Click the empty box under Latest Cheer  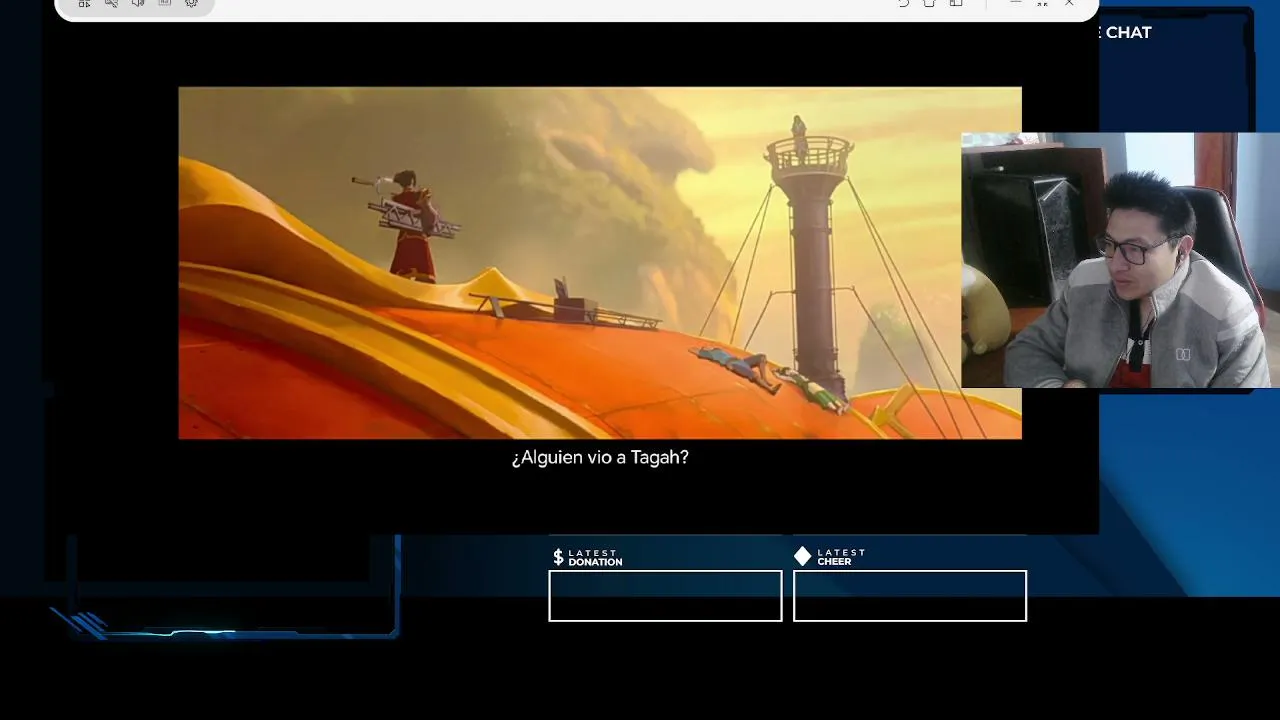click(x=910, y=596)
